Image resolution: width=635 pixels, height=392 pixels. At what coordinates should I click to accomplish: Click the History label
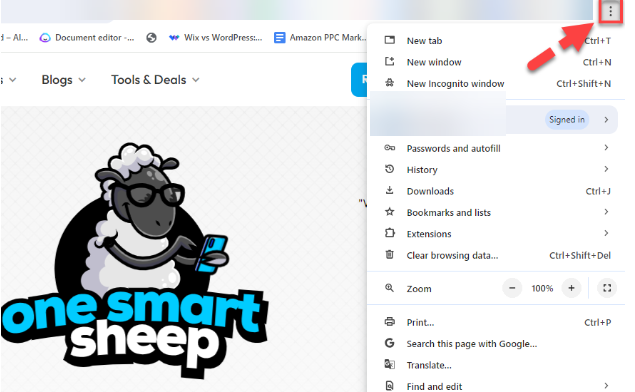point(422,170)
